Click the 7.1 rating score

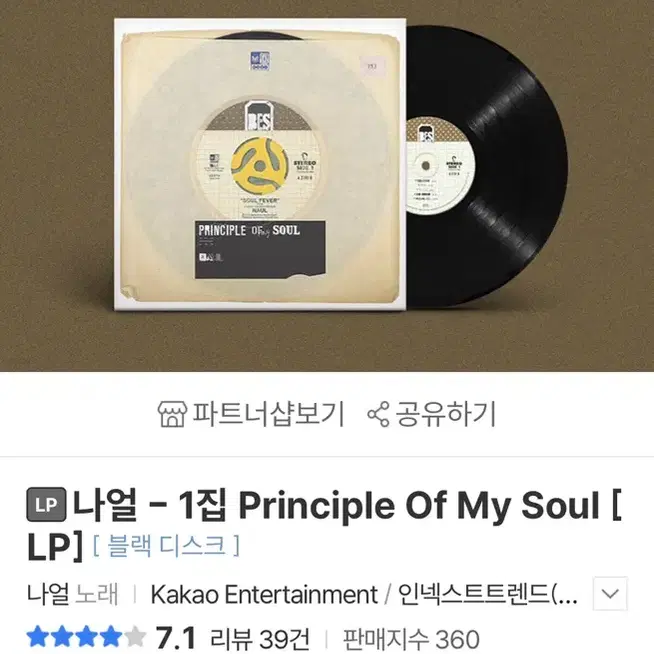176,639
